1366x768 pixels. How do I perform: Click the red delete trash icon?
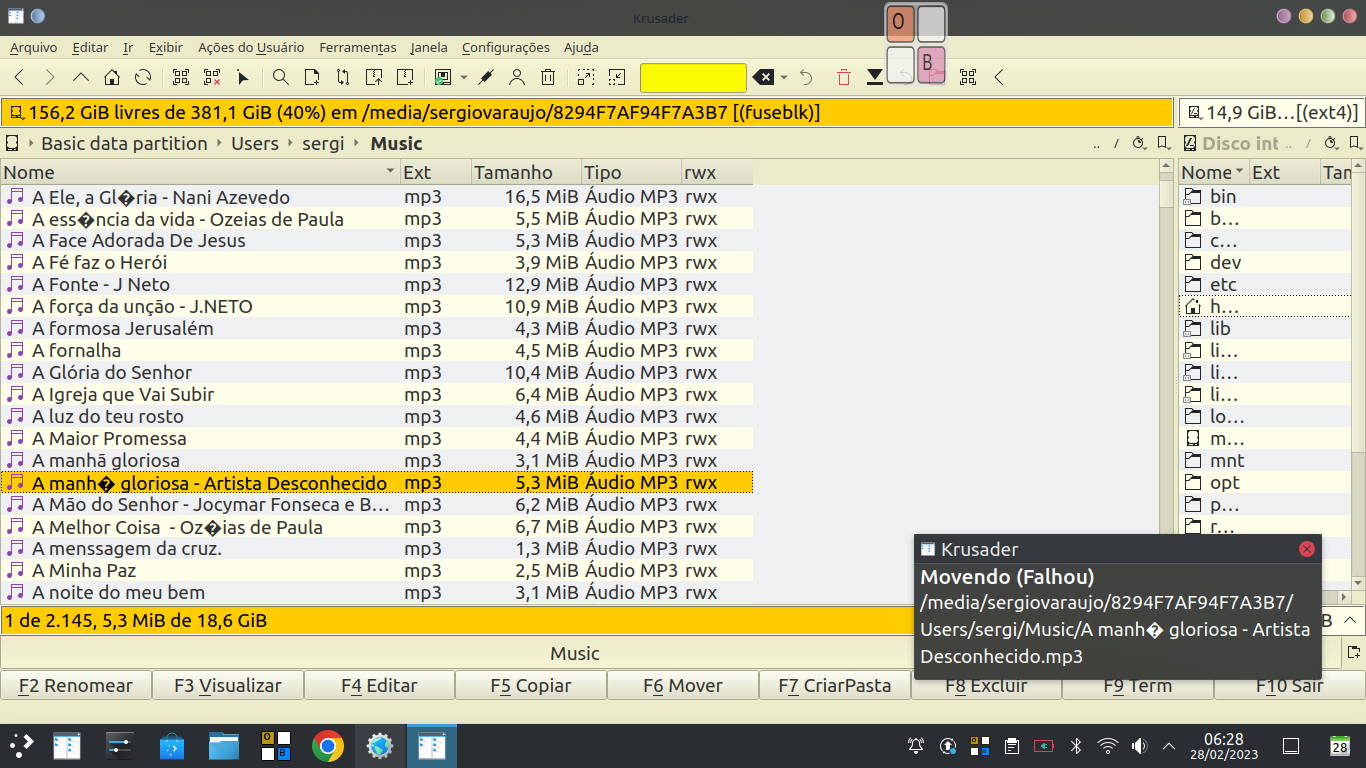pyautogui.click(x=844, y=77)
